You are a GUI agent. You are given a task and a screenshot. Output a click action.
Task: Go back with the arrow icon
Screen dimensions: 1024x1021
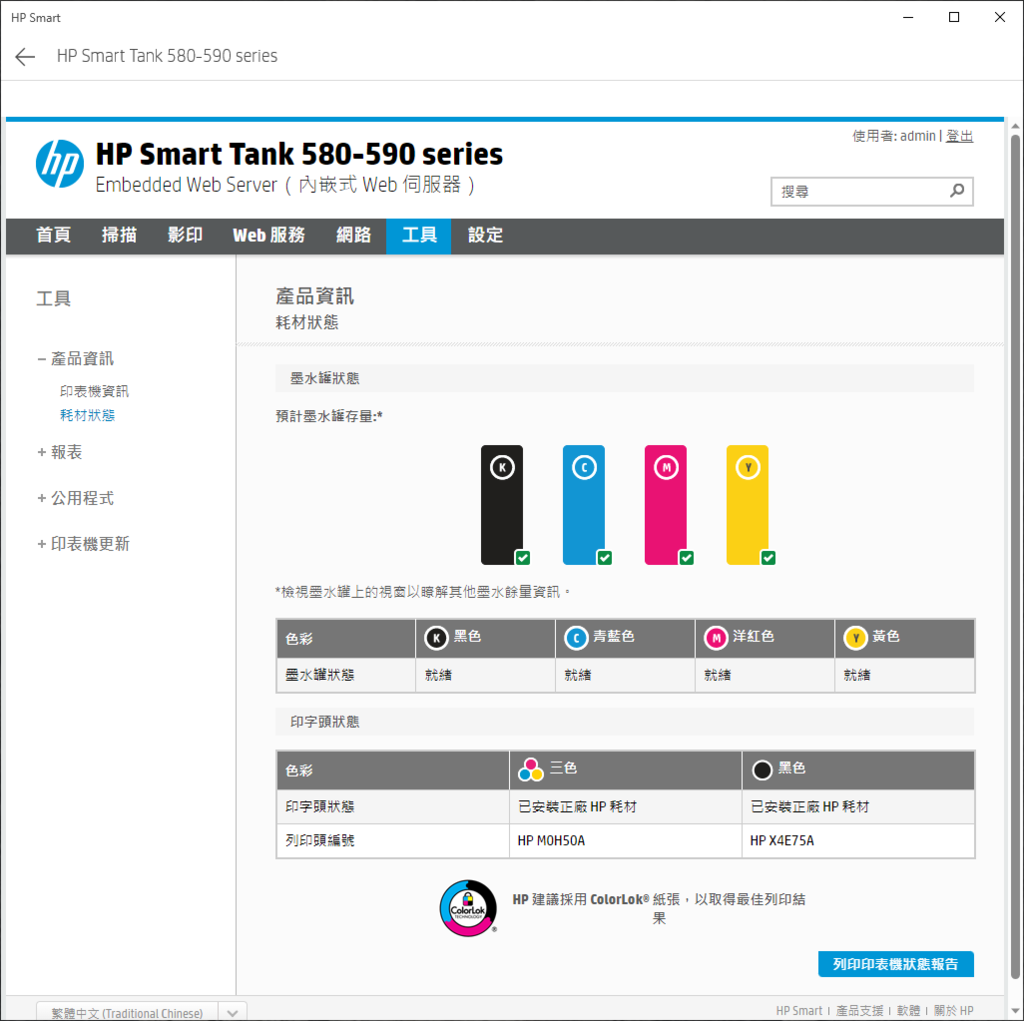25,56
